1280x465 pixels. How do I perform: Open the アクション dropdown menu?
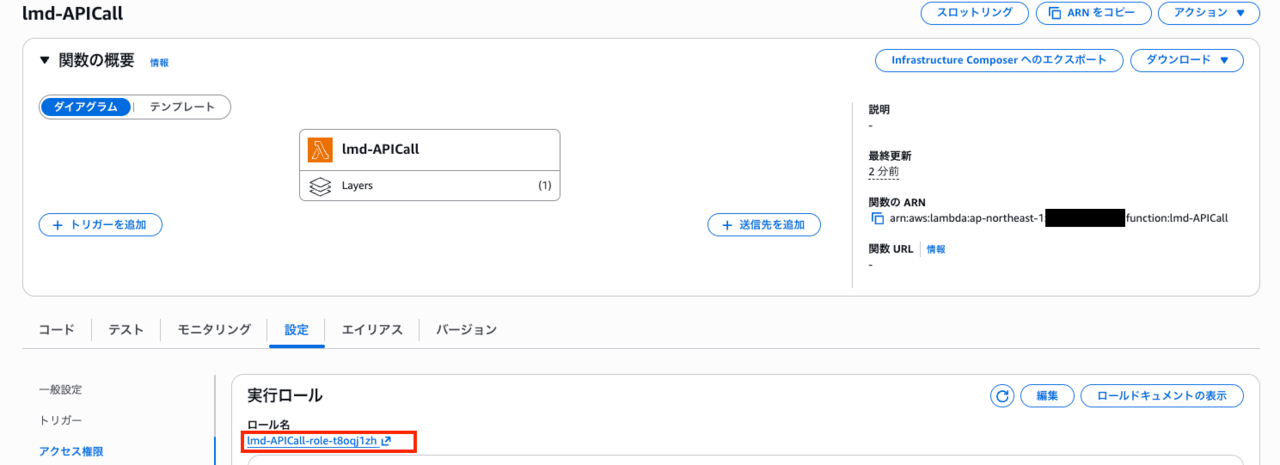(1209, 13)
